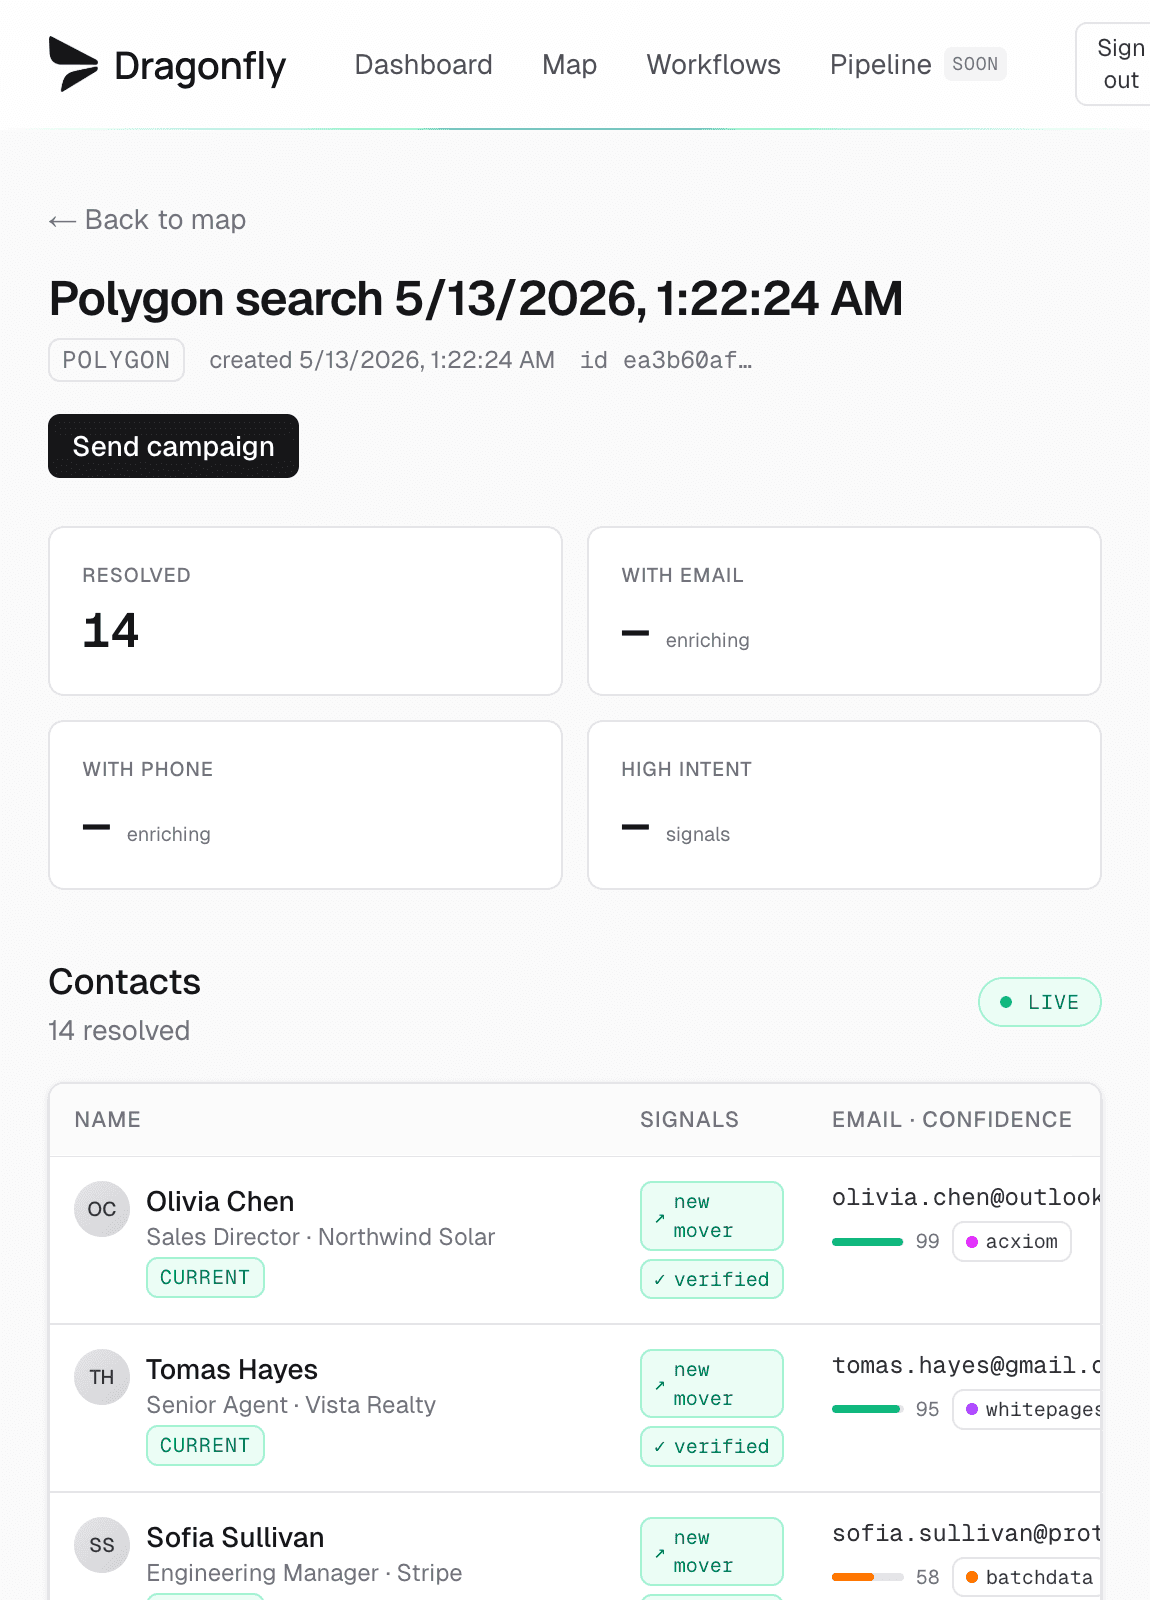Click the Dragonfly logo icon
Viewport: 1150px width, 1600px height.
coord(73,64)
